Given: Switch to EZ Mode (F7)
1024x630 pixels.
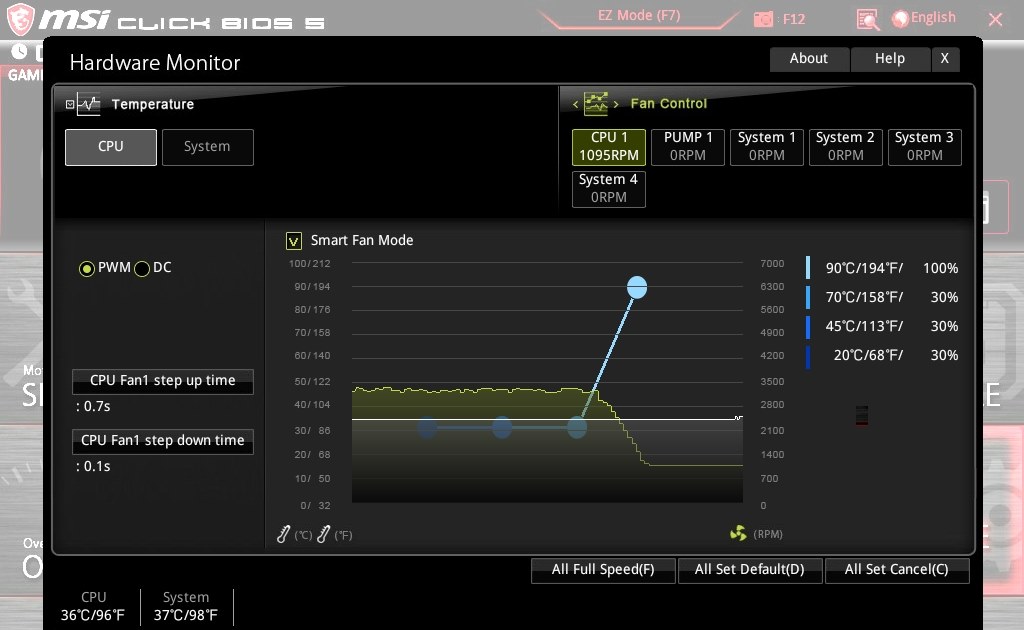Looking at the screenshot, I should [639, 16].
